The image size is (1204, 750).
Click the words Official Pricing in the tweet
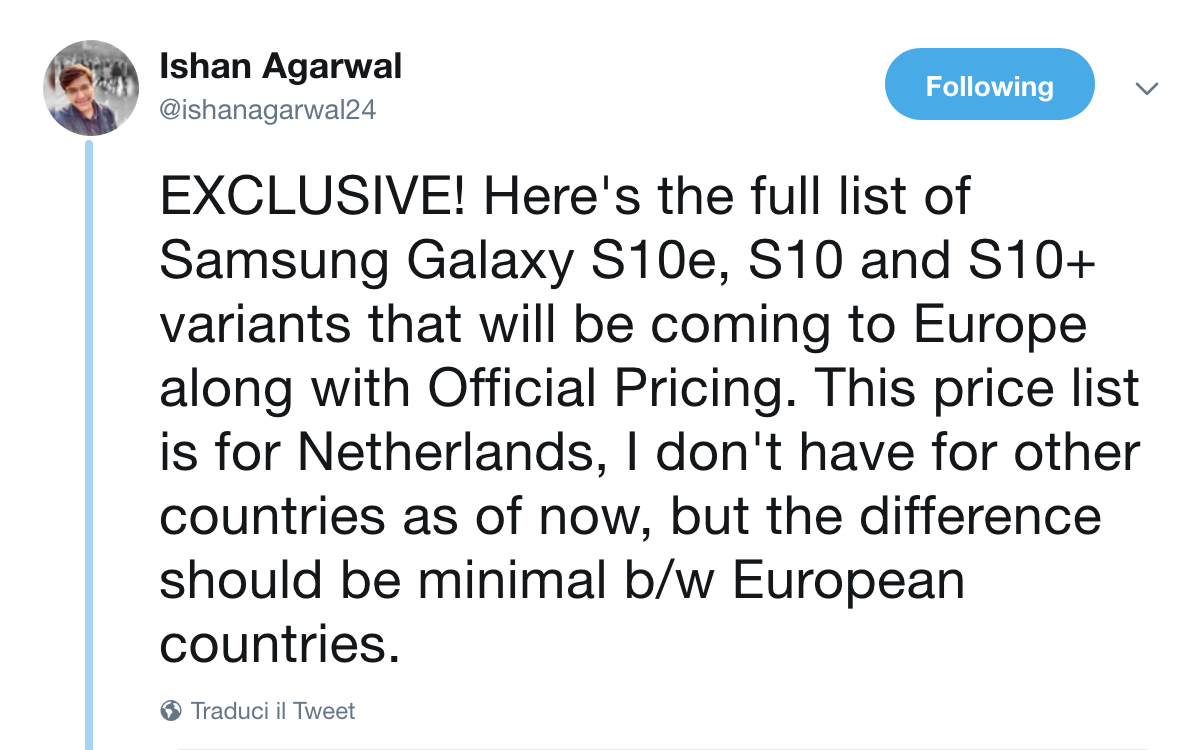tap(605, 388)
